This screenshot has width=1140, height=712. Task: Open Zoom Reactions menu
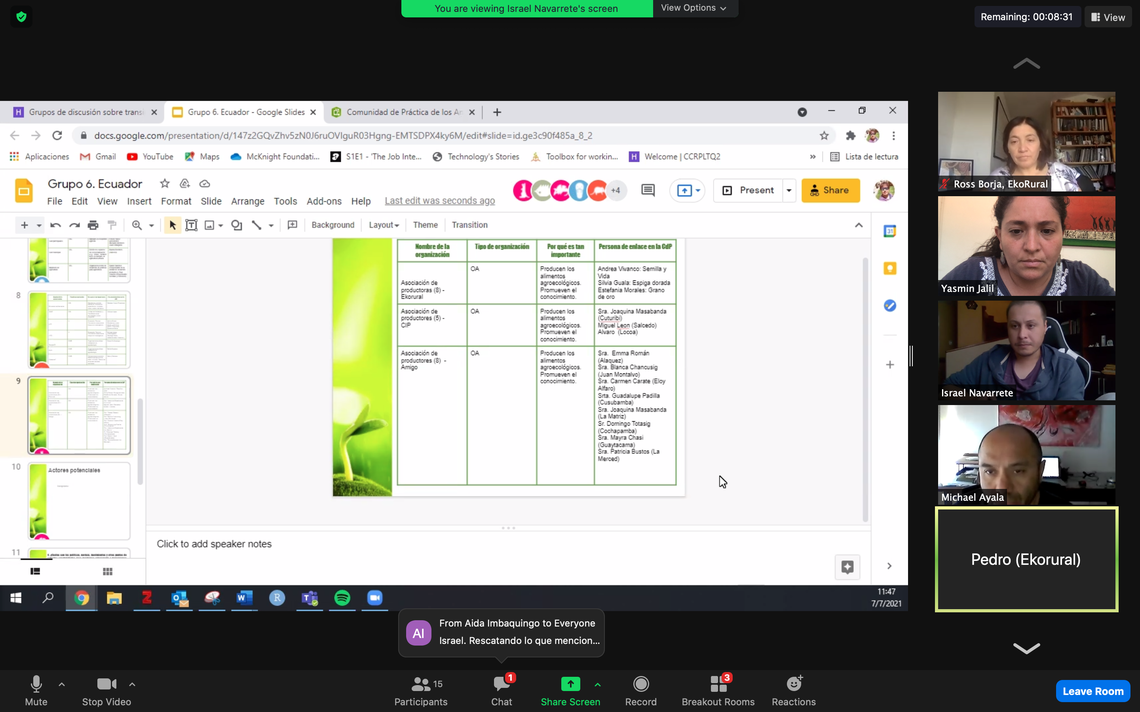pos(793,689)
